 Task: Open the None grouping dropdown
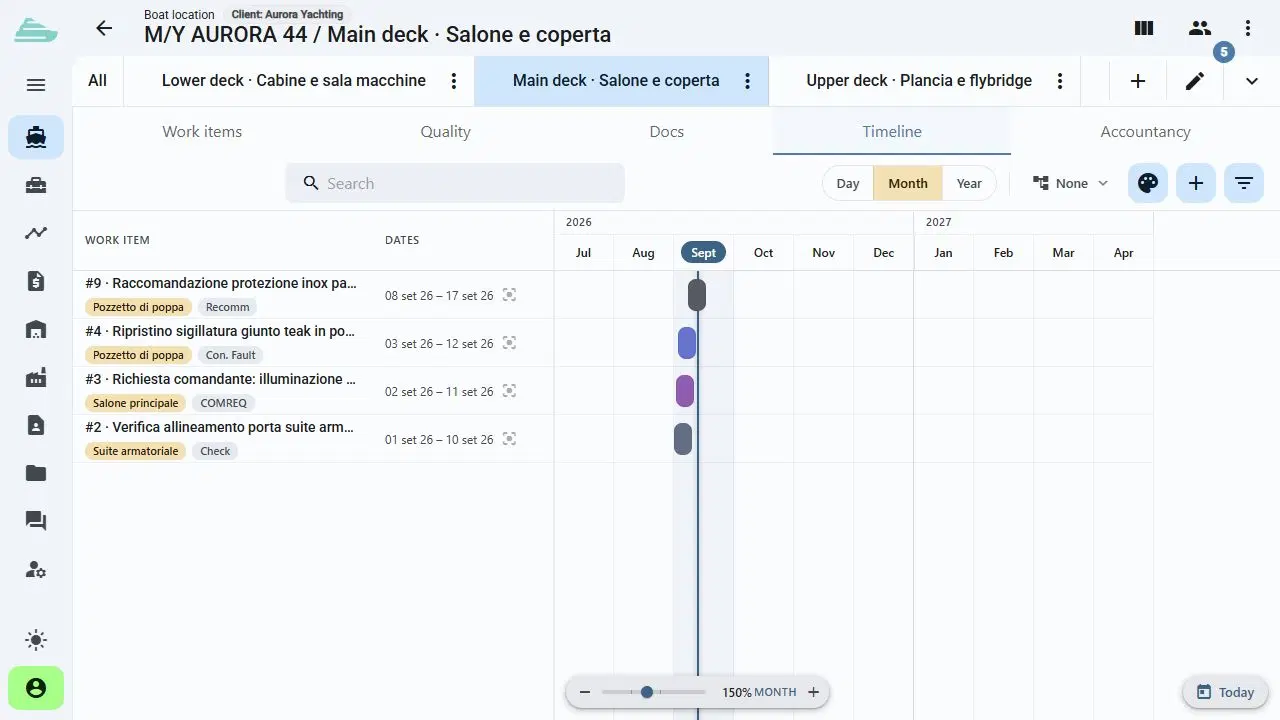tap(1071, 183)
